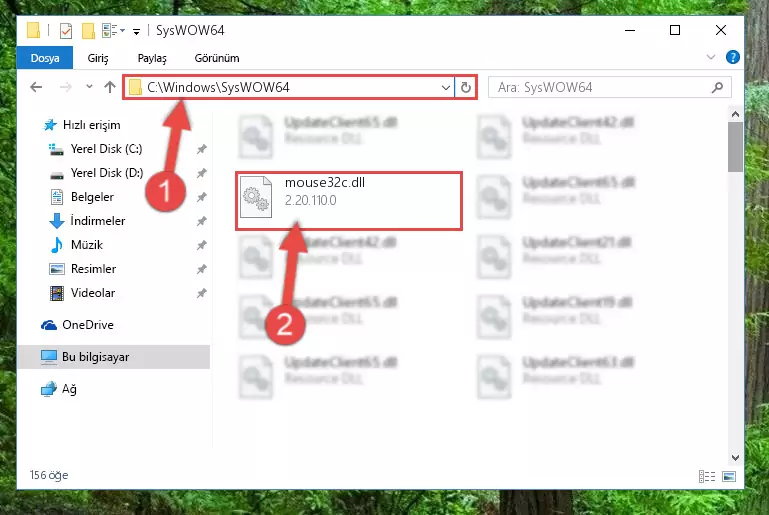Open Yerel Disk (D:) in the sidebar

tap(106, 173)
